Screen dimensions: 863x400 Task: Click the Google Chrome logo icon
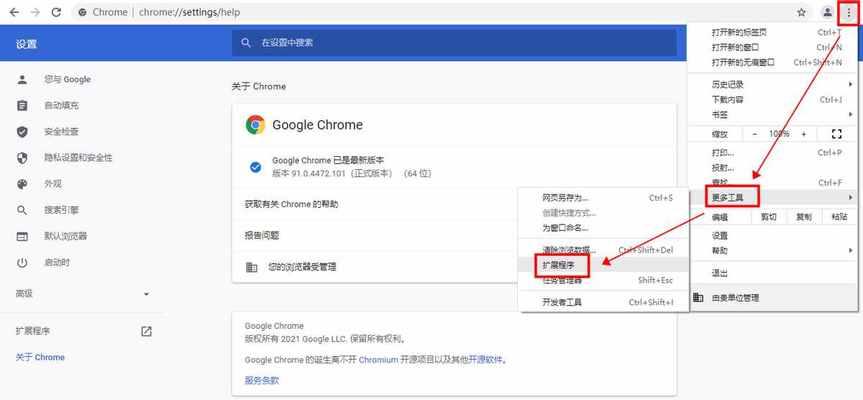click(255, 125)
